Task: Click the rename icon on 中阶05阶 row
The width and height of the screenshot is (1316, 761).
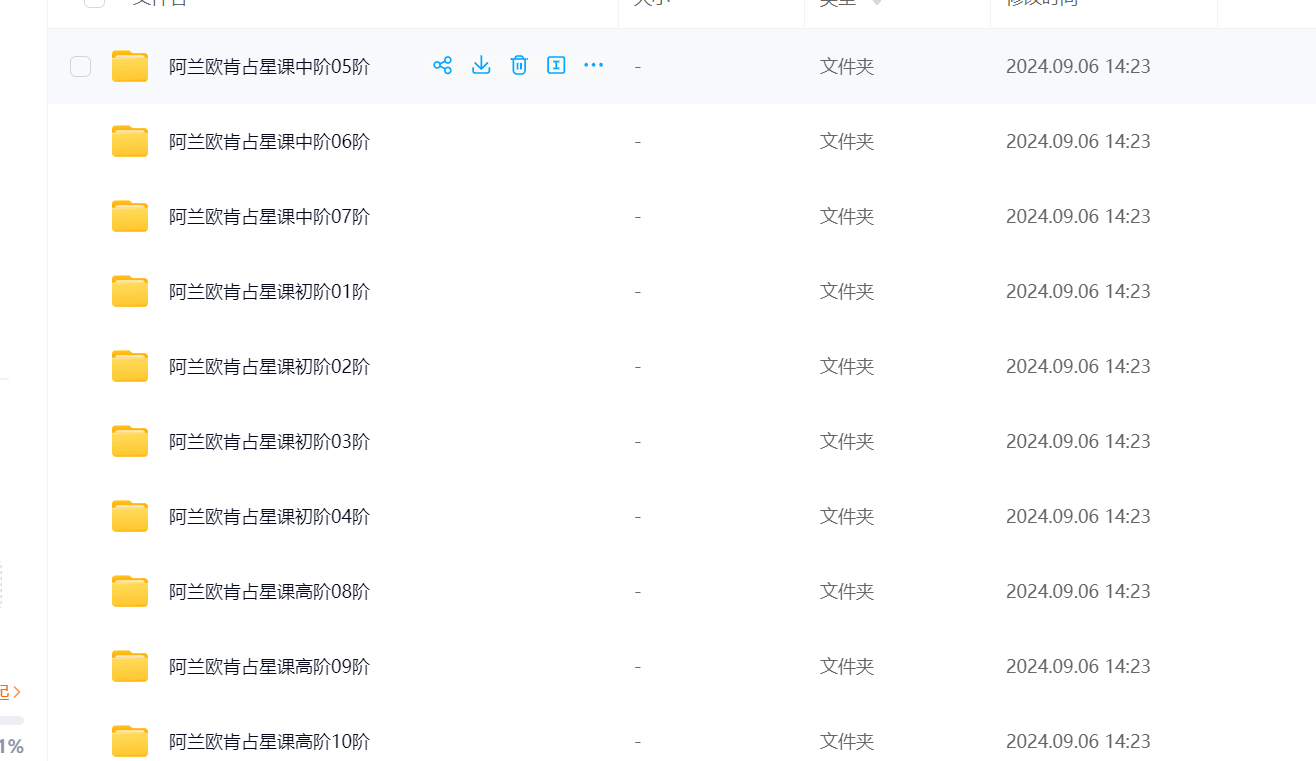Action: [556, 66]
